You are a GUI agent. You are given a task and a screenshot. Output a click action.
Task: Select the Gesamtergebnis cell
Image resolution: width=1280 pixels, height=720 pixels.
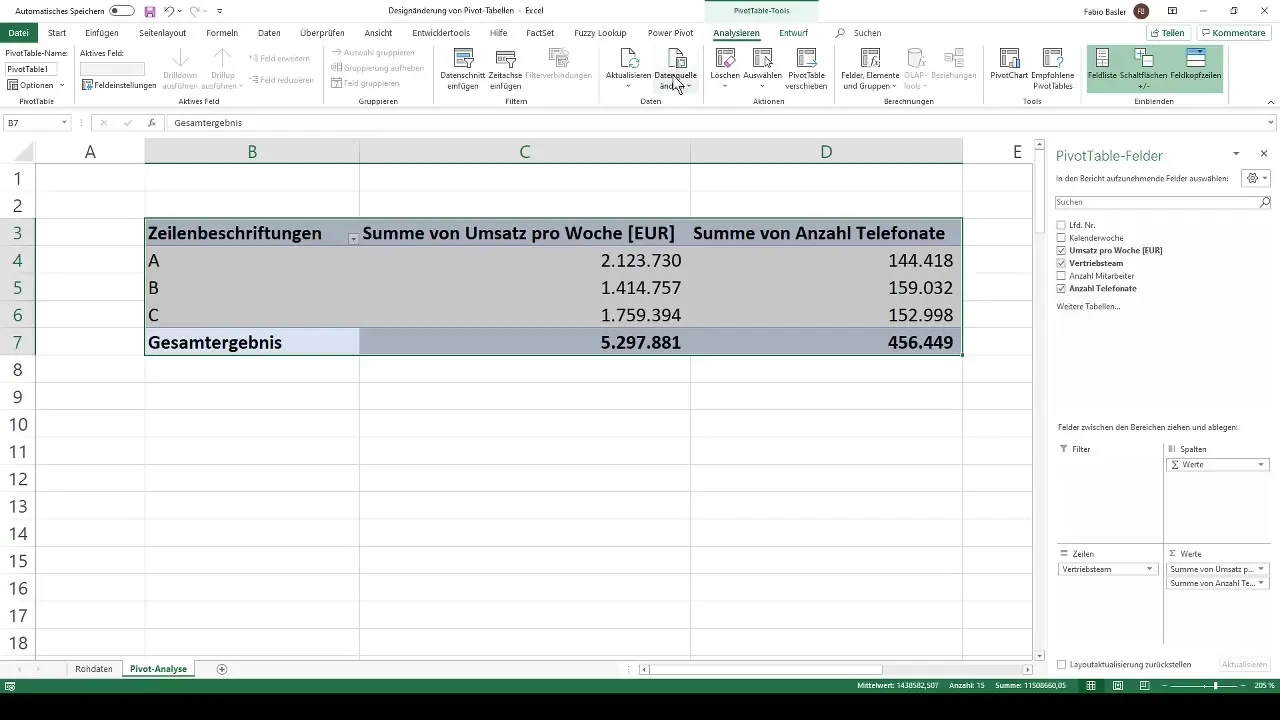(x=252, y=342)
